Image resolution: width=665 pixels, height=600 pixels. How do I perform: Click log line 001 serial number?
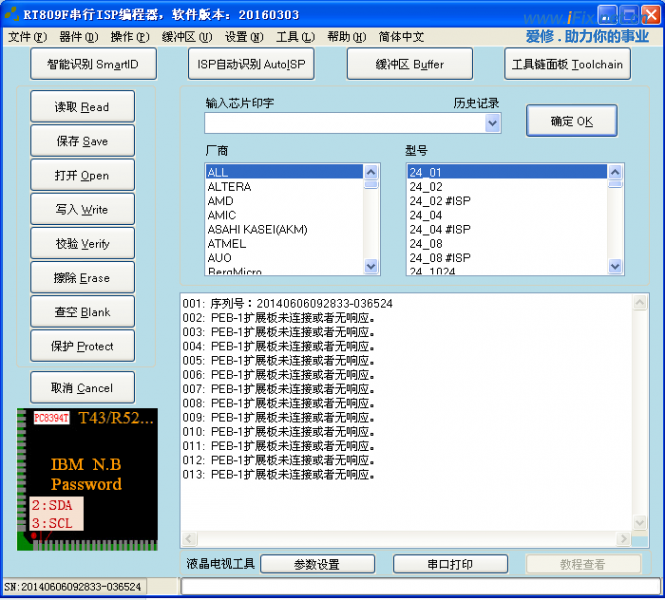[x=288, y=304]
